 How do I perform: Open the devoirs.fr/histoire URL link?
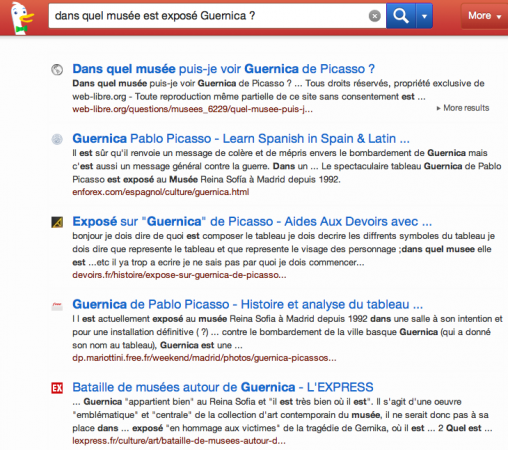point(179,275)
